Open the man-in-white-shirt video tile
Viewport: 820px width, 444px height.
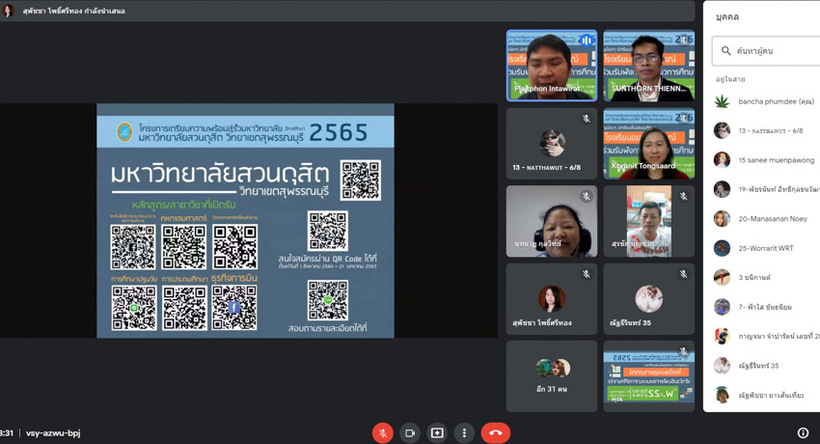(649, 221)
